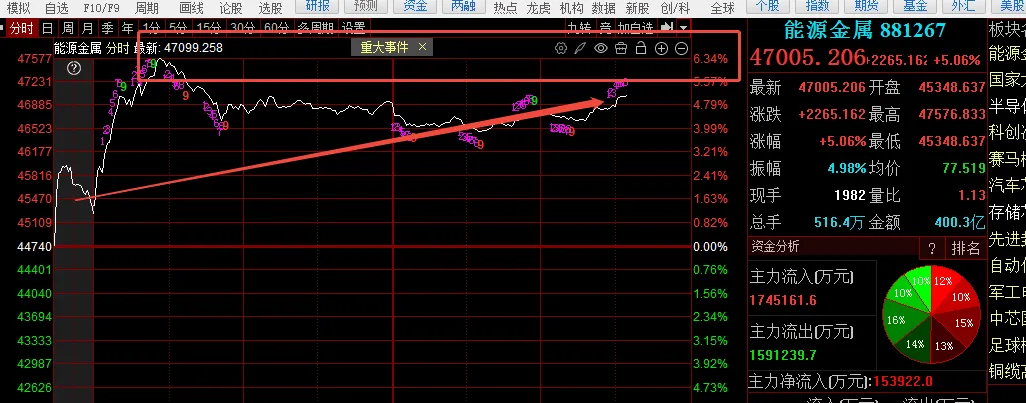This screenshot has height=403, width=1026.
Task: Open the 新股 menu item
Action: 637,9
